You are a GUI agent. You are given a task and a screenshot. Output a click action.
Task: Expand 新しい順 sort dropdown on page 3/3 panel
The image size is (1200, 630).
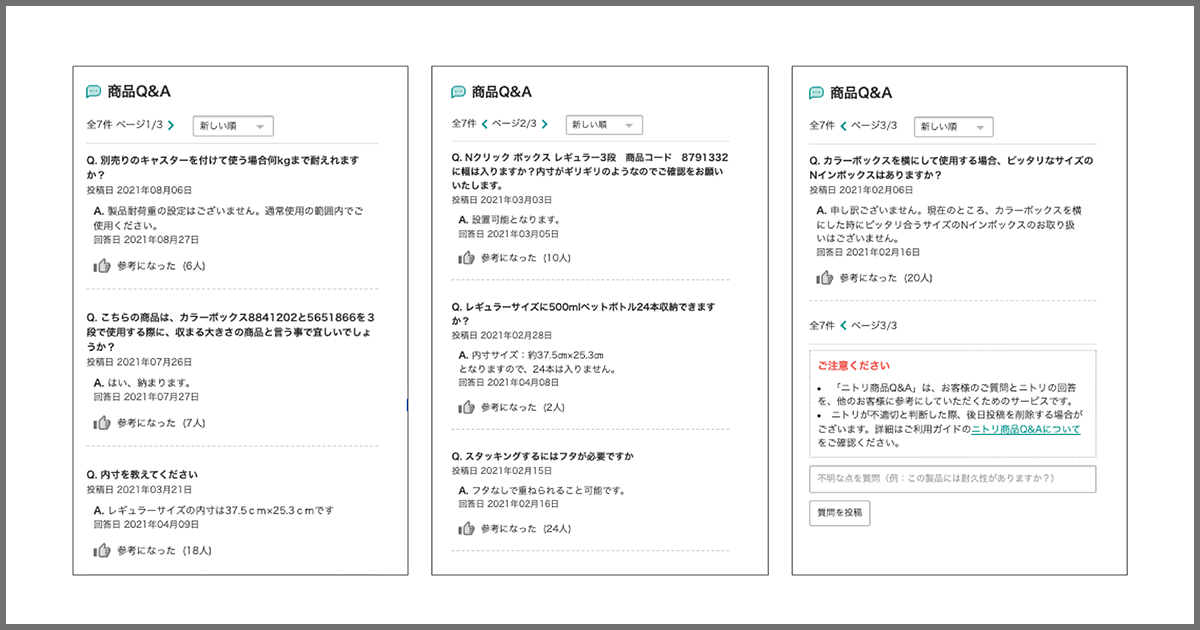954,127
